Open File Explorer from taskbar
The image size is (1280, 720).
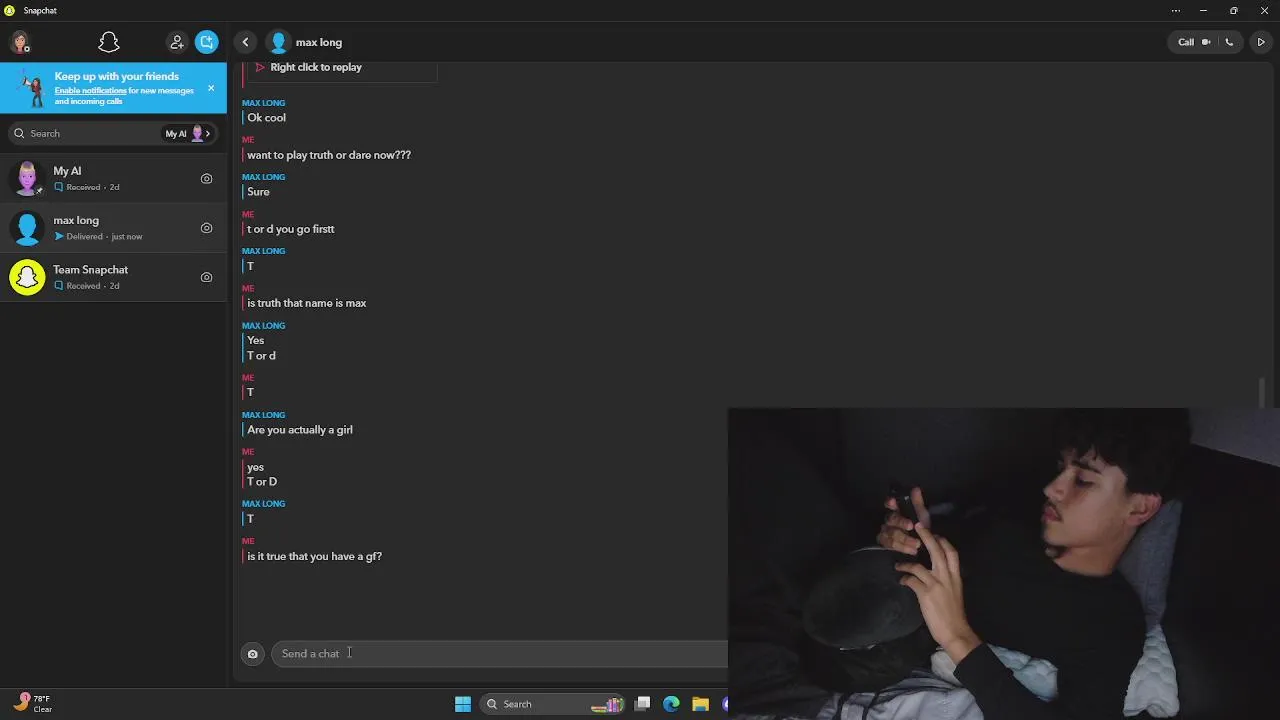(700, 704)
